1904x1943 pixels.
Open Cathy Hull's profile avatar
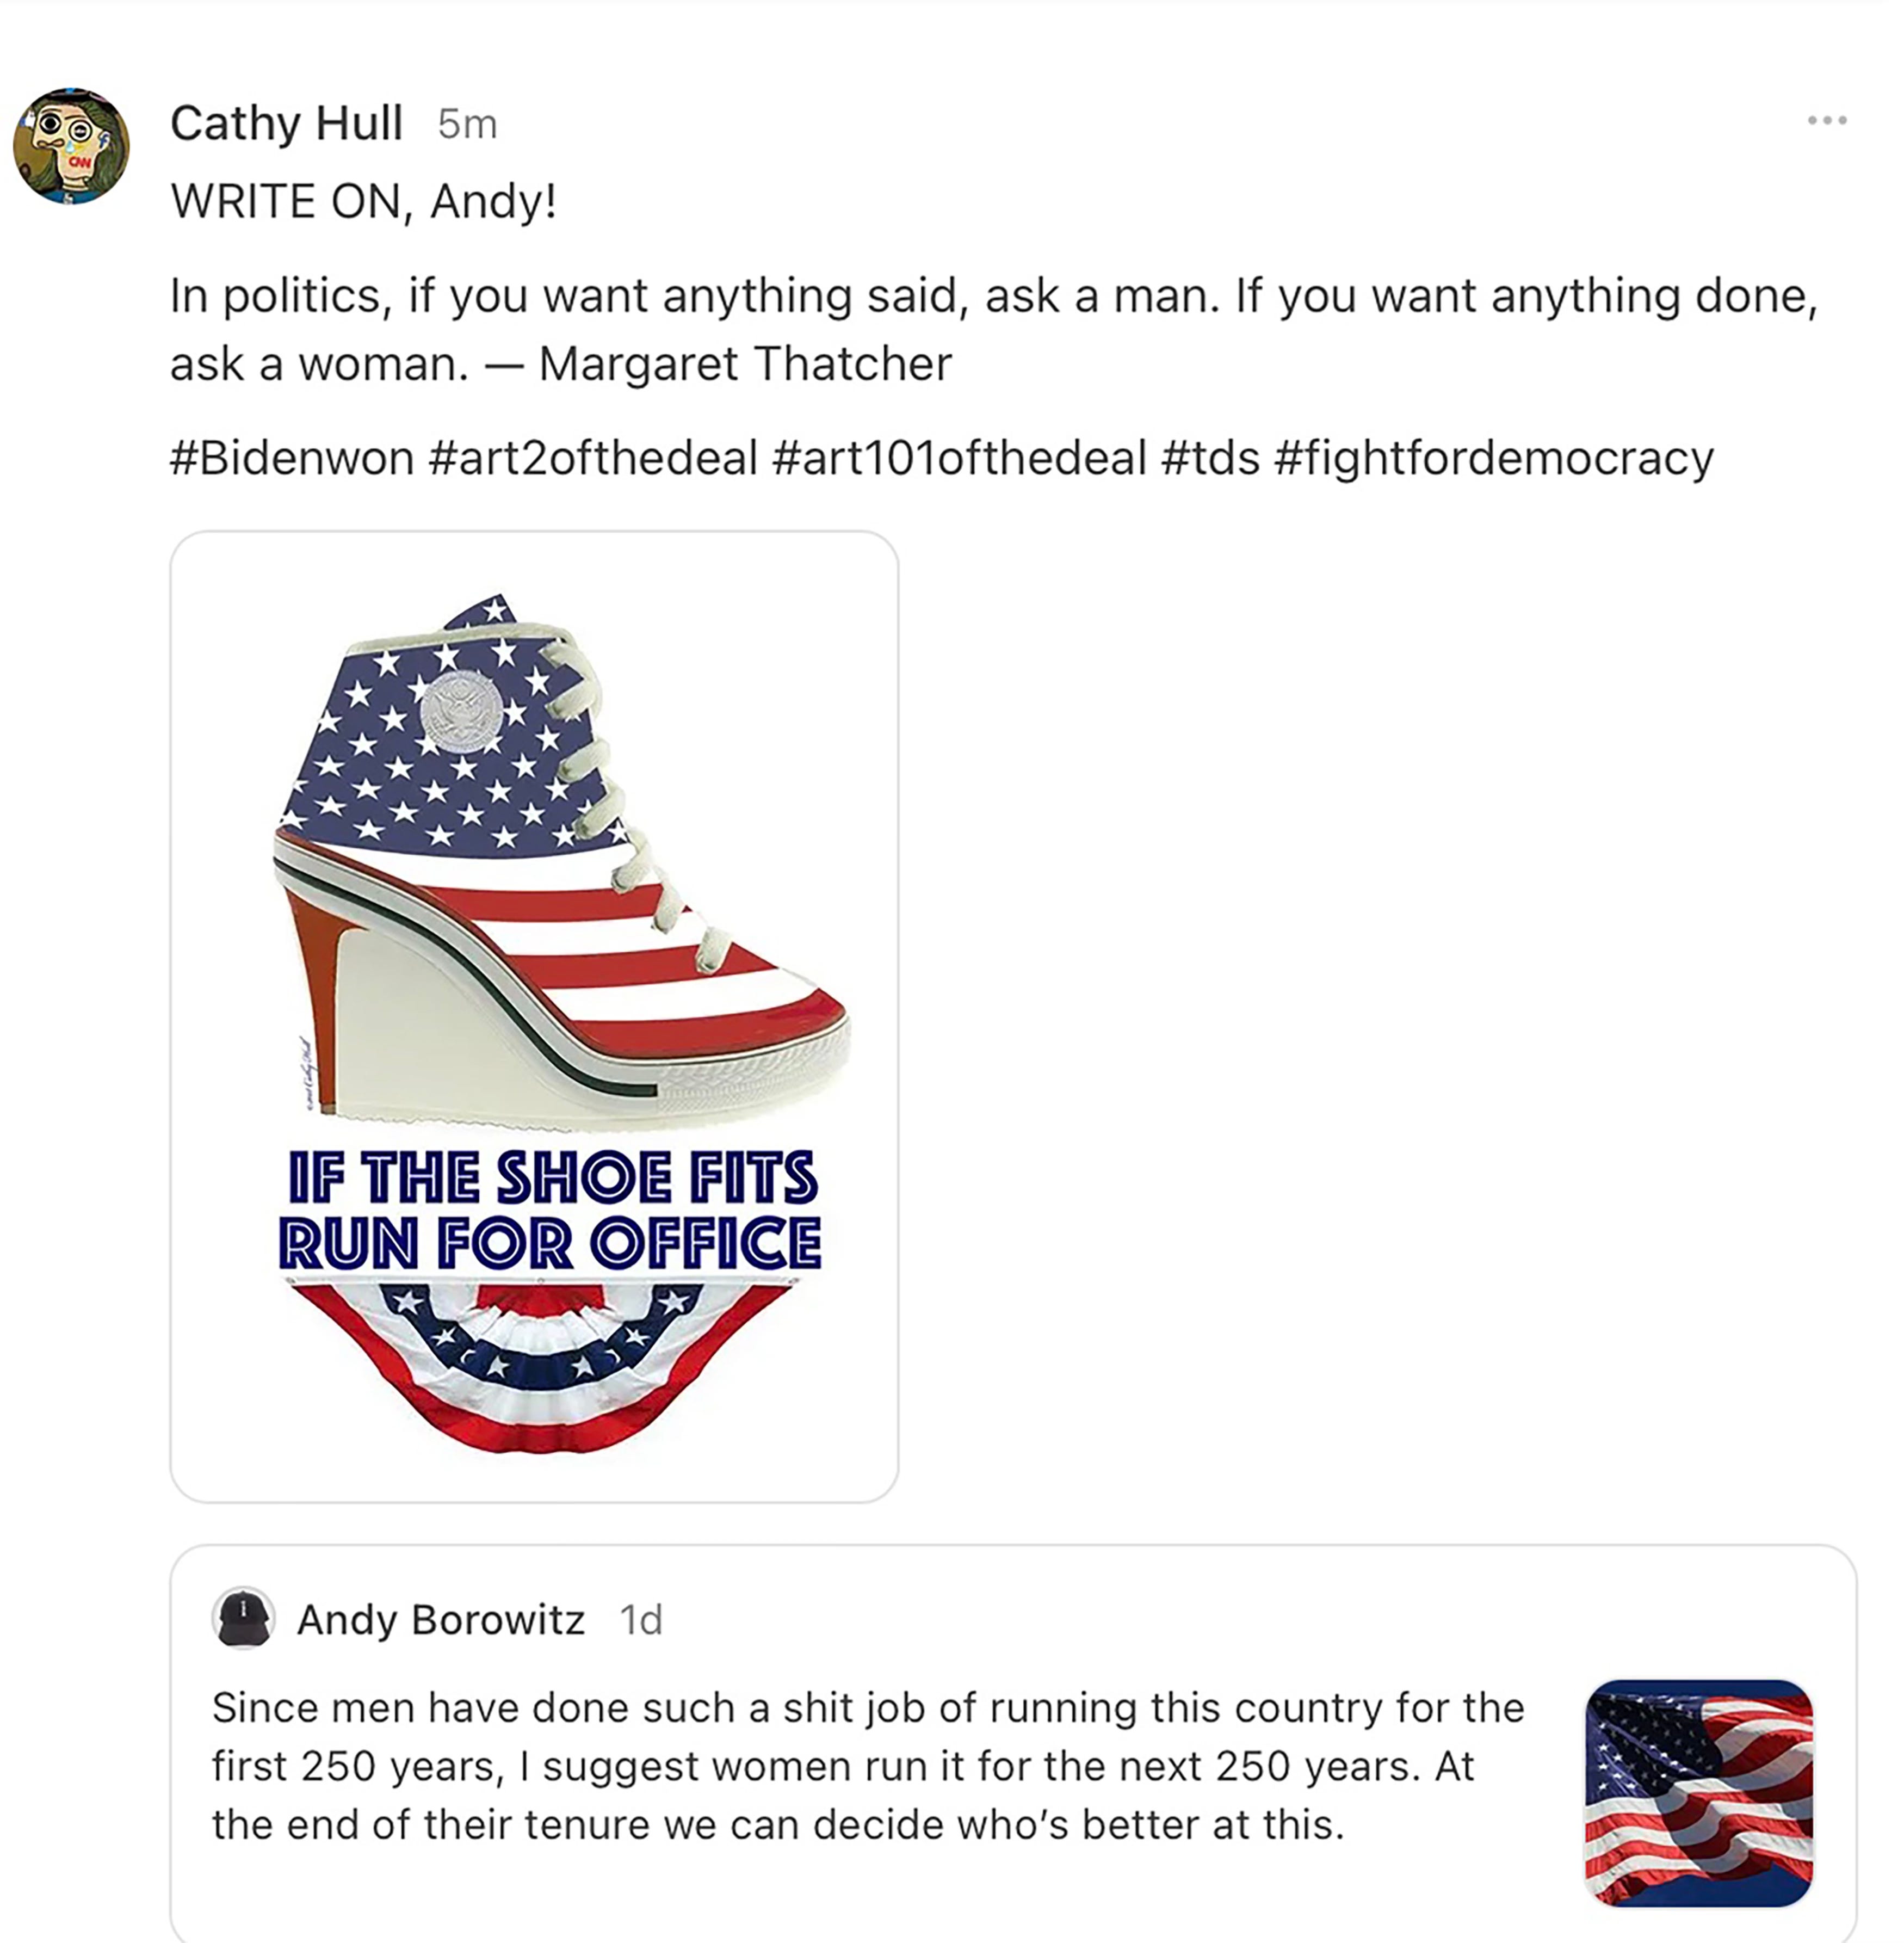[x=71, y=146]
